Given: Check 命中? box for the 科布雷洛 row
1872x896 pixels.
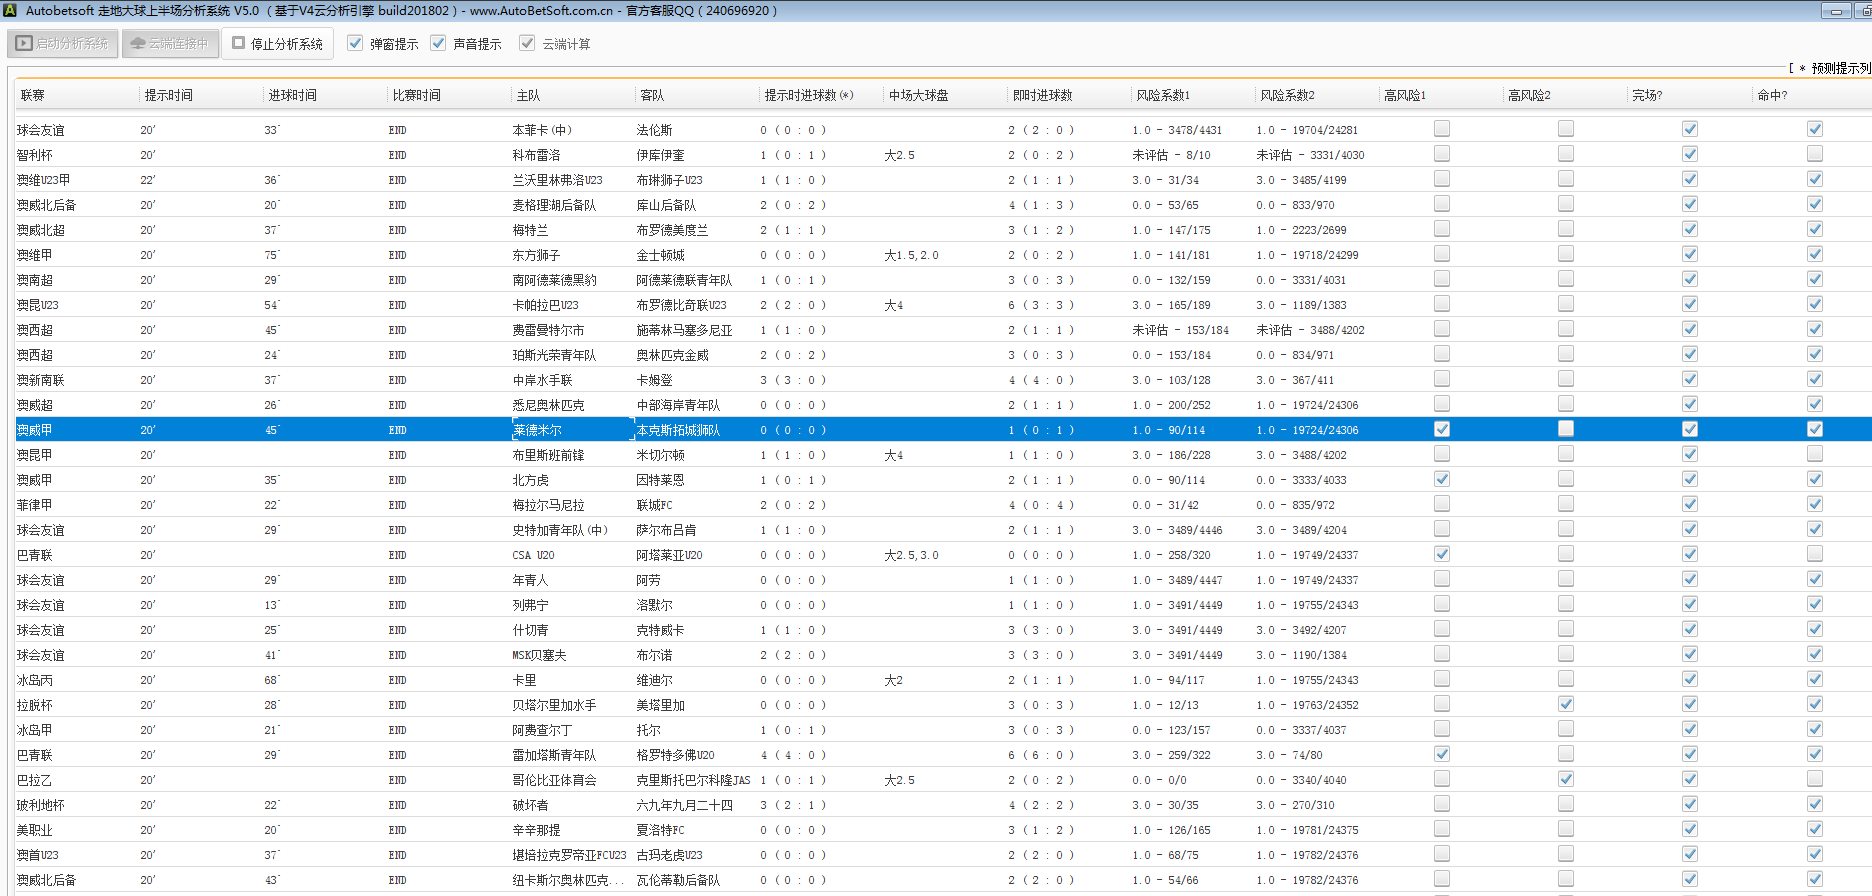Looking at the screenshot, I should 1814,154.
